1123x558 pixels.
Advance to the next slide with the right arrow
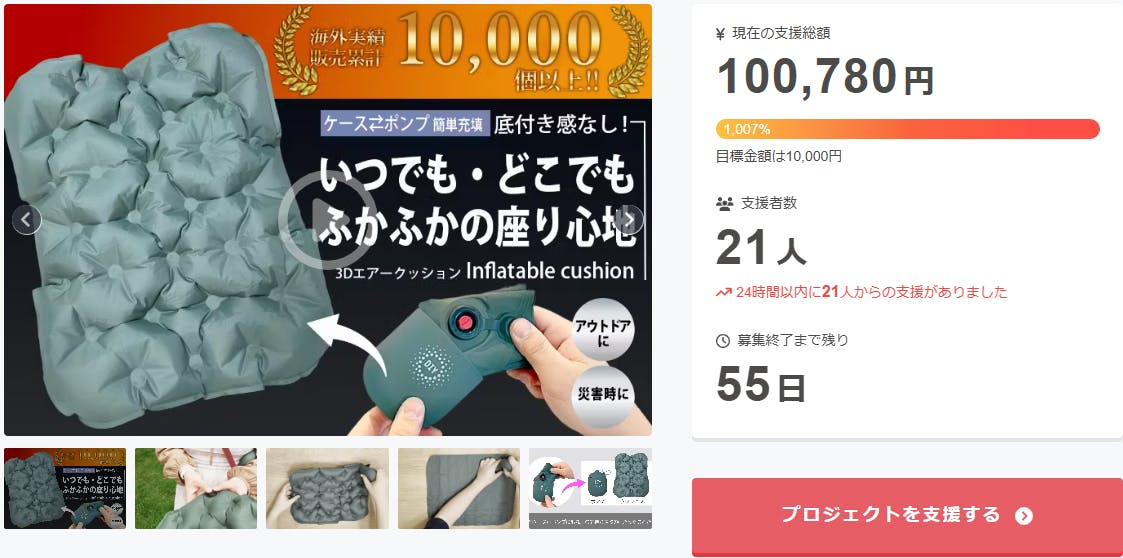point(629,220)
